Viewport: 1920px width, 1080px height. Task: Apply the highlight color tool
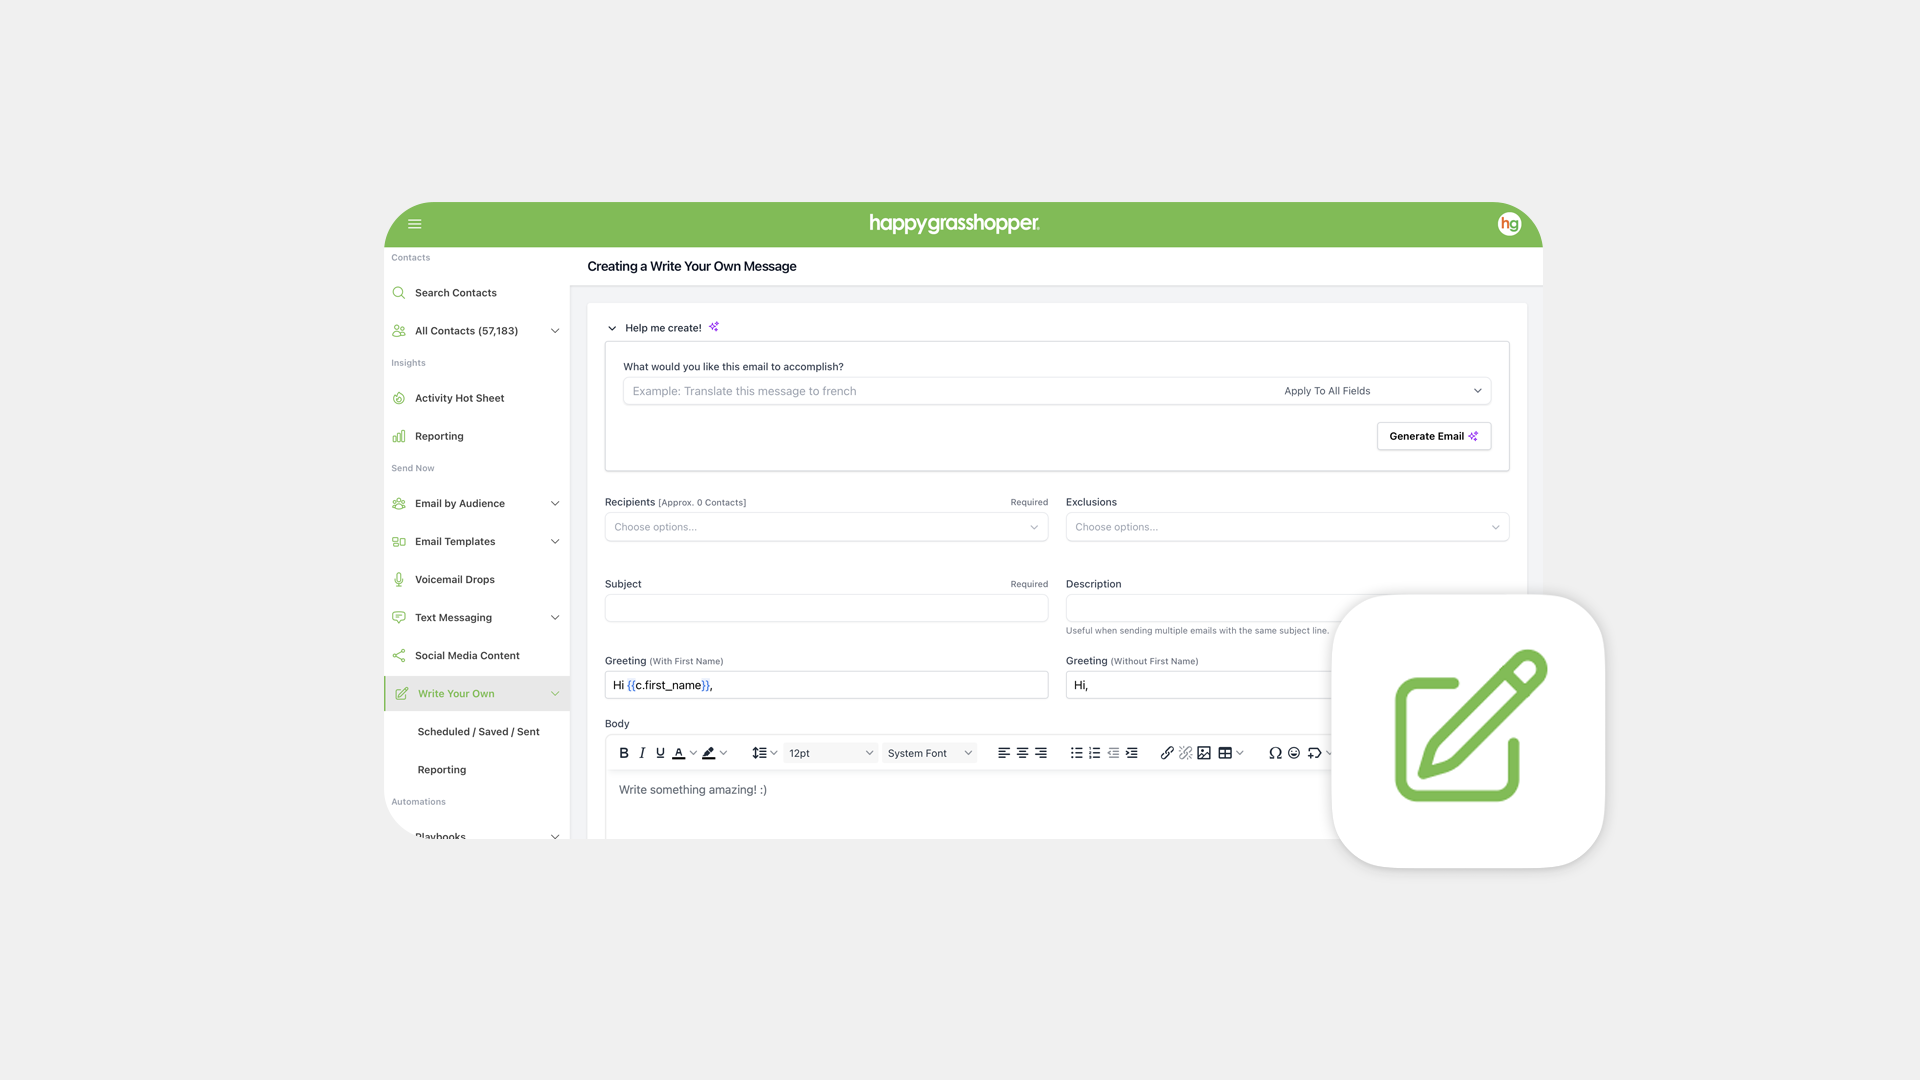click(x=709, y=753)
